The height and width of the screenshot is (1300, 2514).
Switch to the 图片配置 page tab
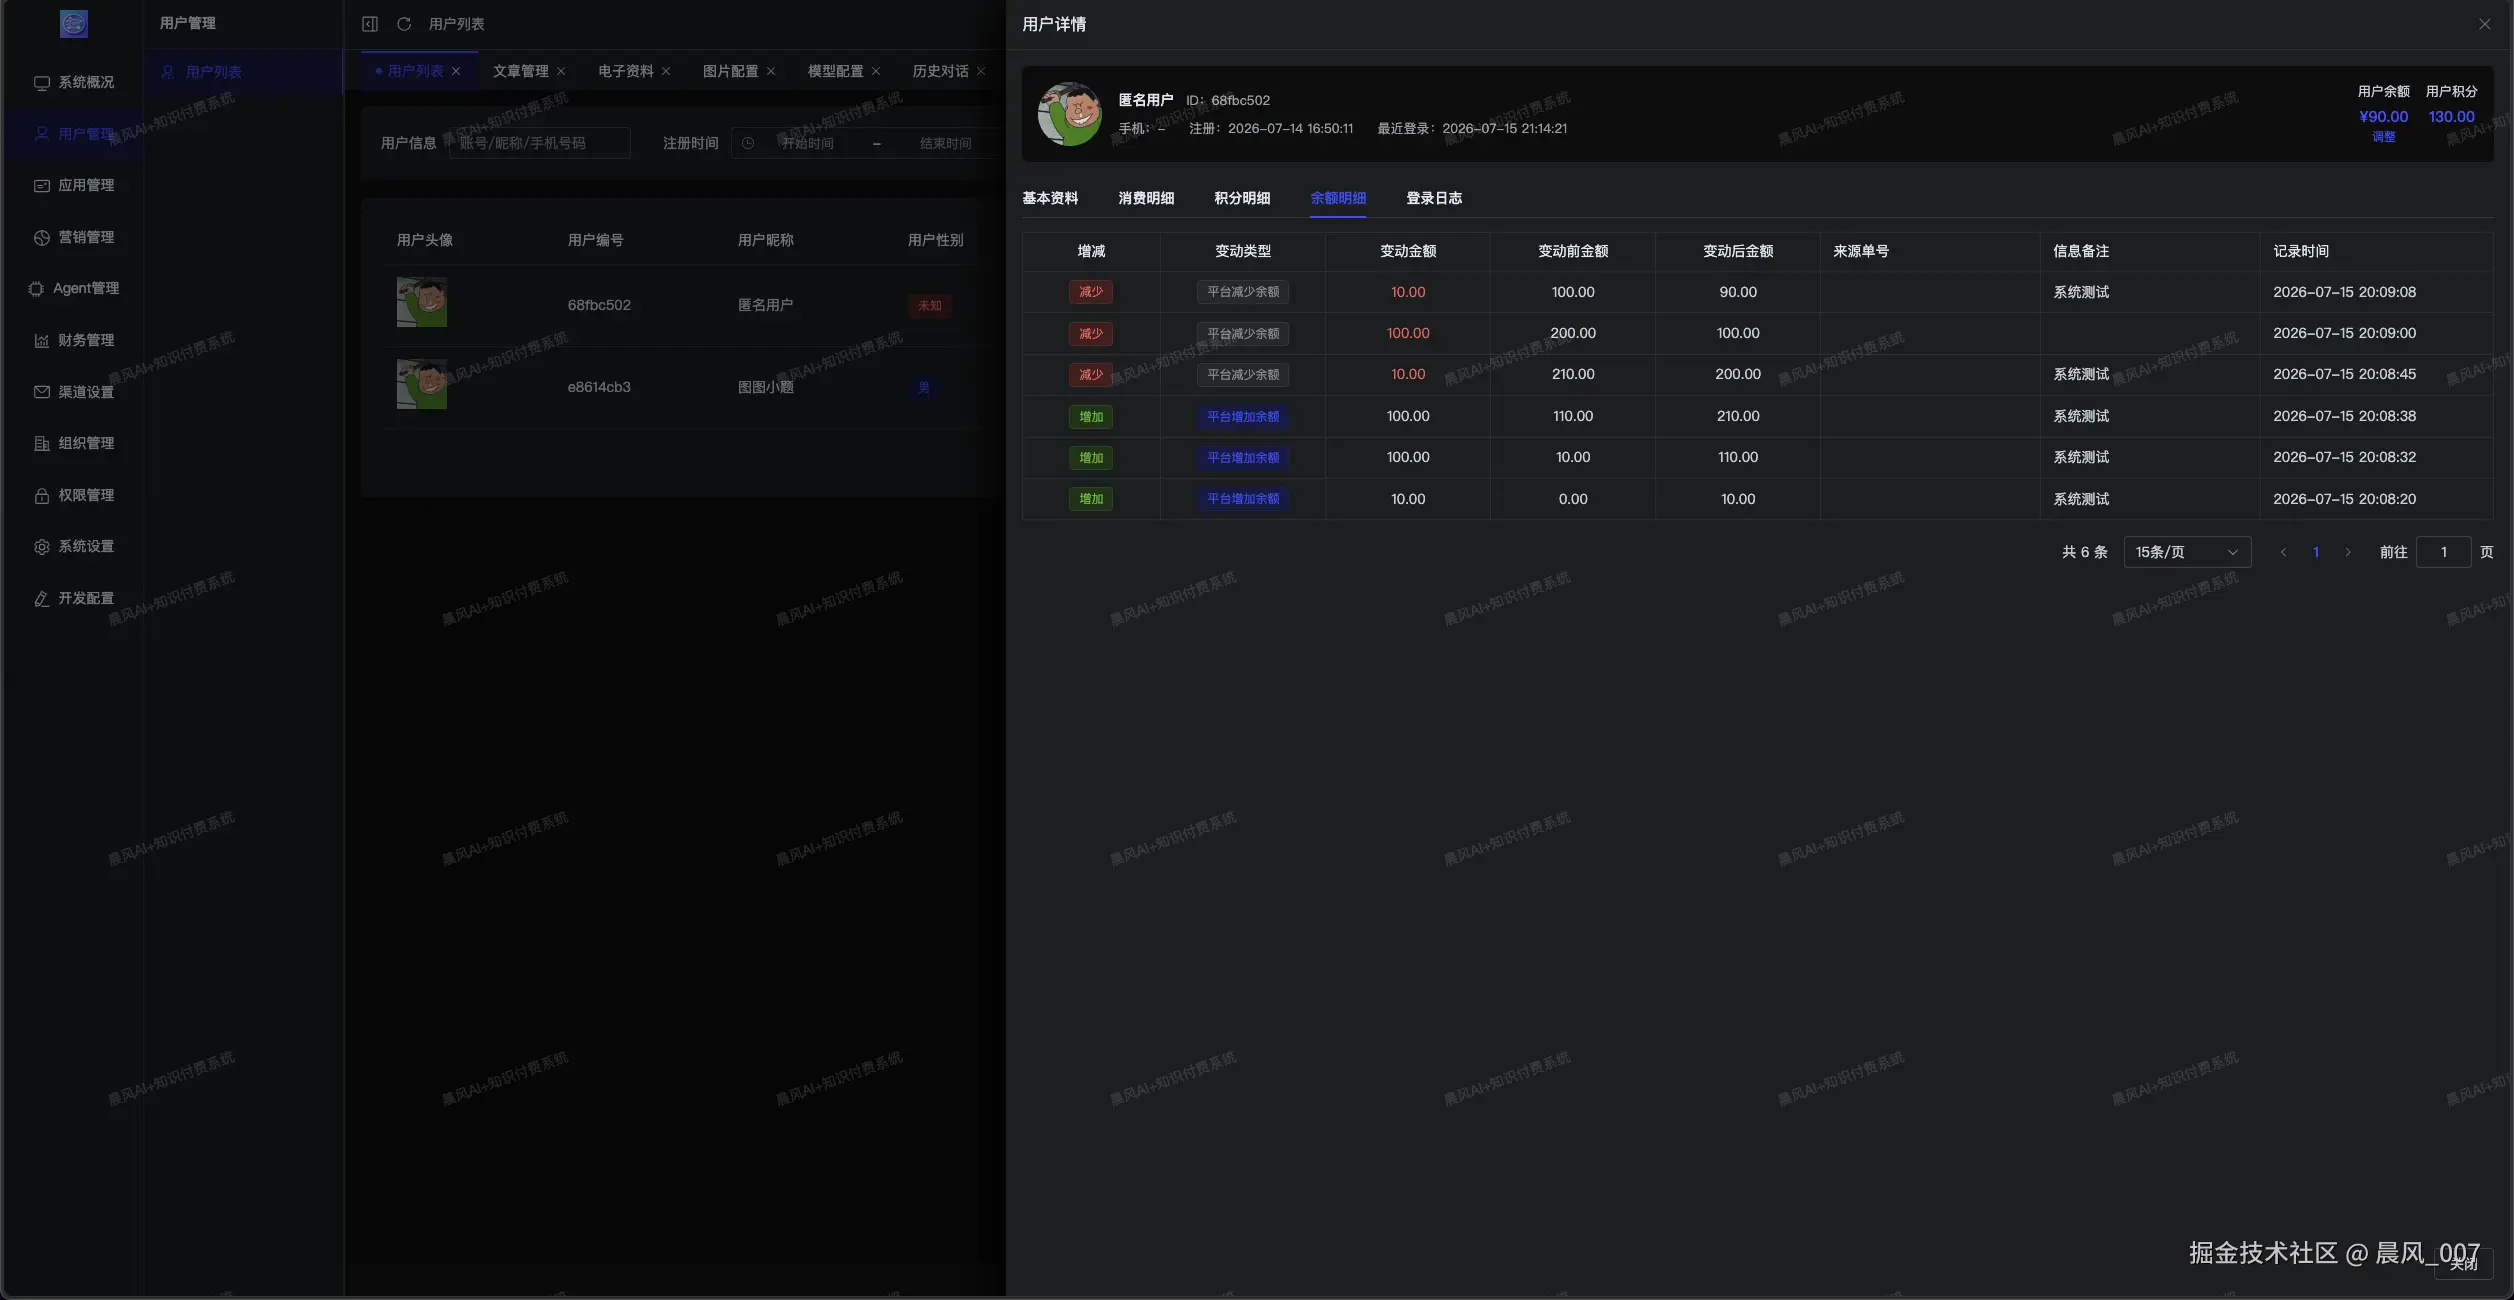(x=730, y=71)
